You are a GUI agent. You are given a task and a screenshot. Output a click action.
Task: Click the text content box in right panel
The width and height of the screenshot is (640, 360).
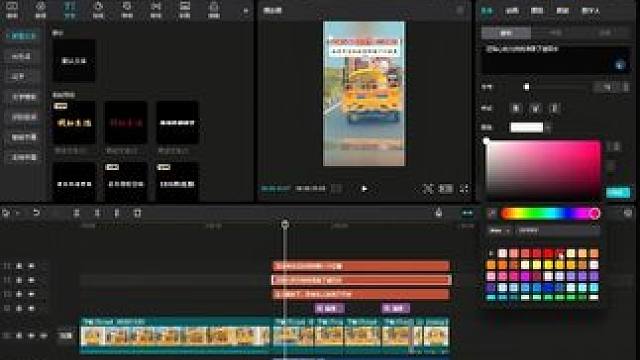point(556,60)
